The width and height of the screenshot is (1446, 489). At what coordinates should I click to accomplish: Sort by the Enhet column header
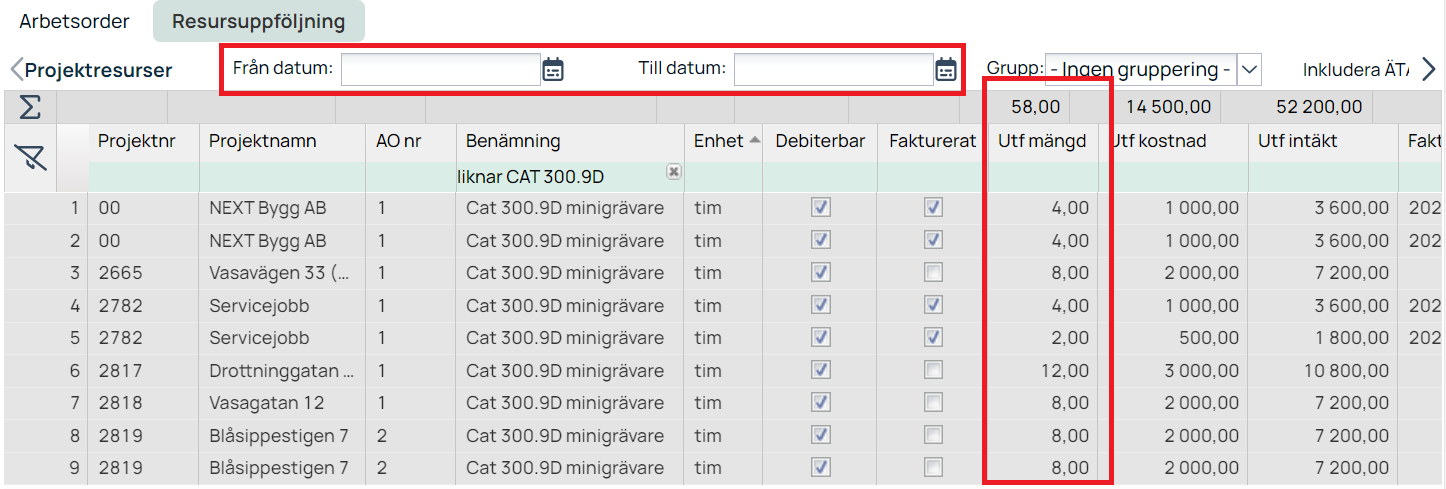pyautogui.click(x=727, y=141)
